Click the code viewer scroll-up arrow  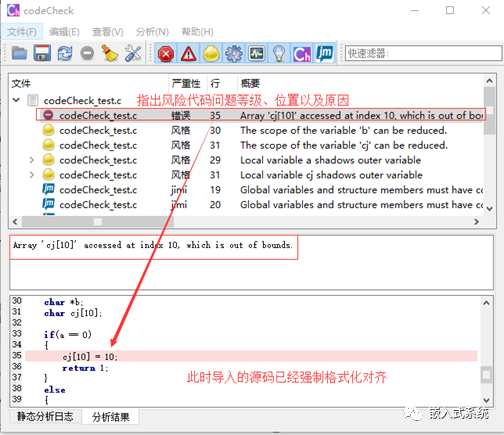pyautogui.click(x=486, y=303)
